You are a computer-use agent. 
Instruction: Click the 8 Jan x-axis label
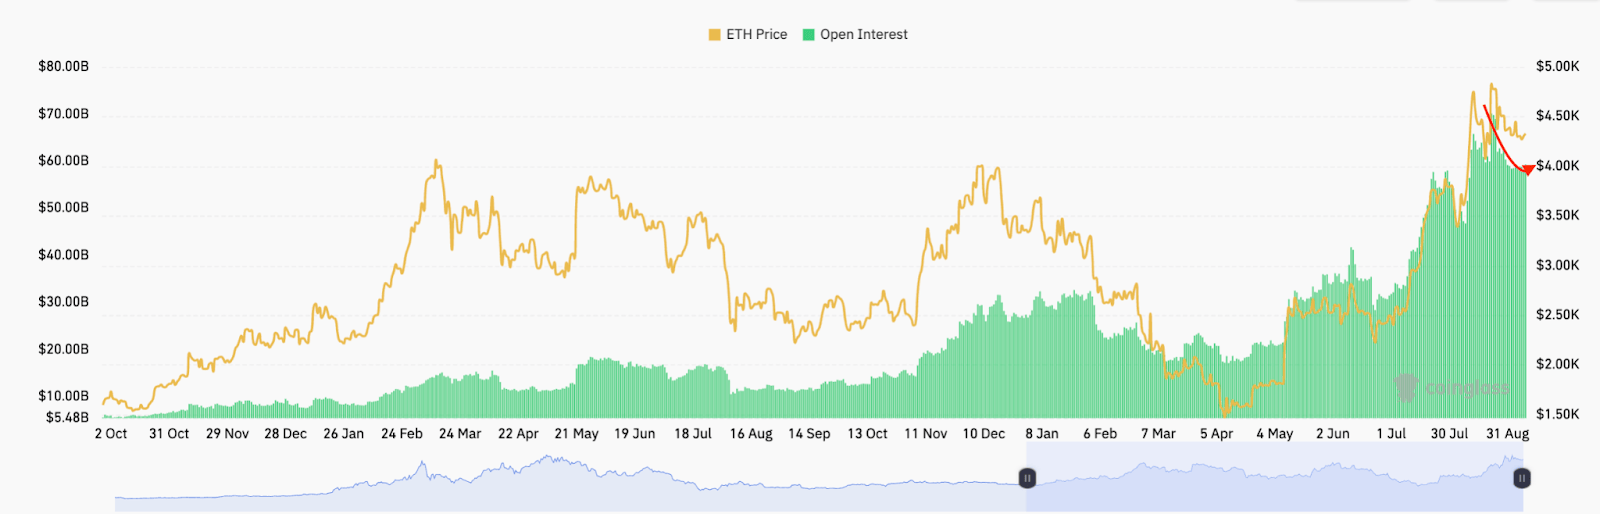(x=1041, y=434)
